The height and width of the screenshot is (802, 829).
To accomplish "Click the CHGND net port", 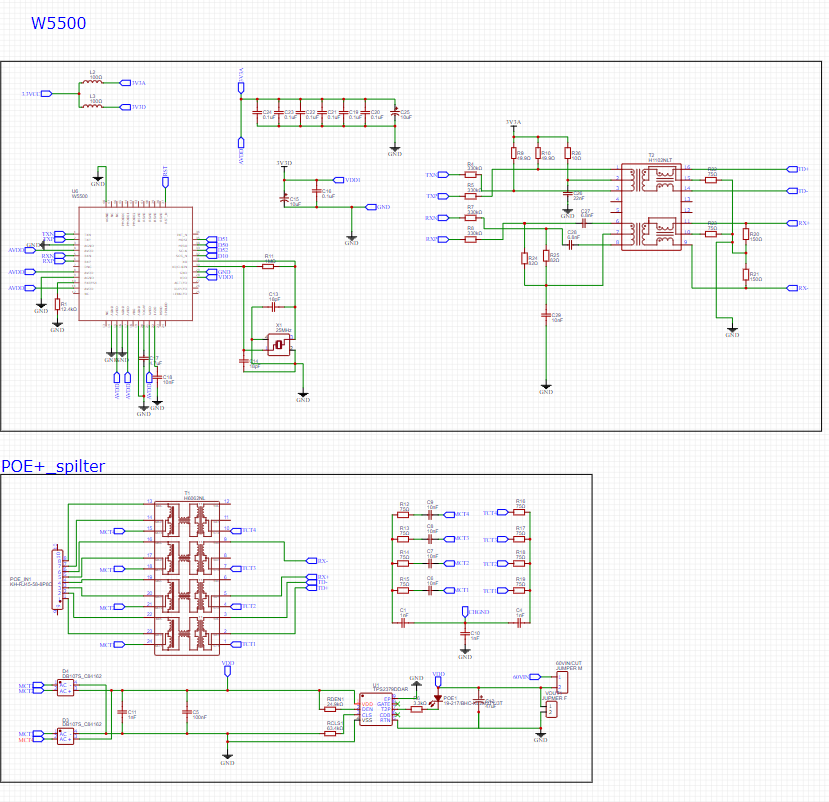I will [x=465, y=612].
